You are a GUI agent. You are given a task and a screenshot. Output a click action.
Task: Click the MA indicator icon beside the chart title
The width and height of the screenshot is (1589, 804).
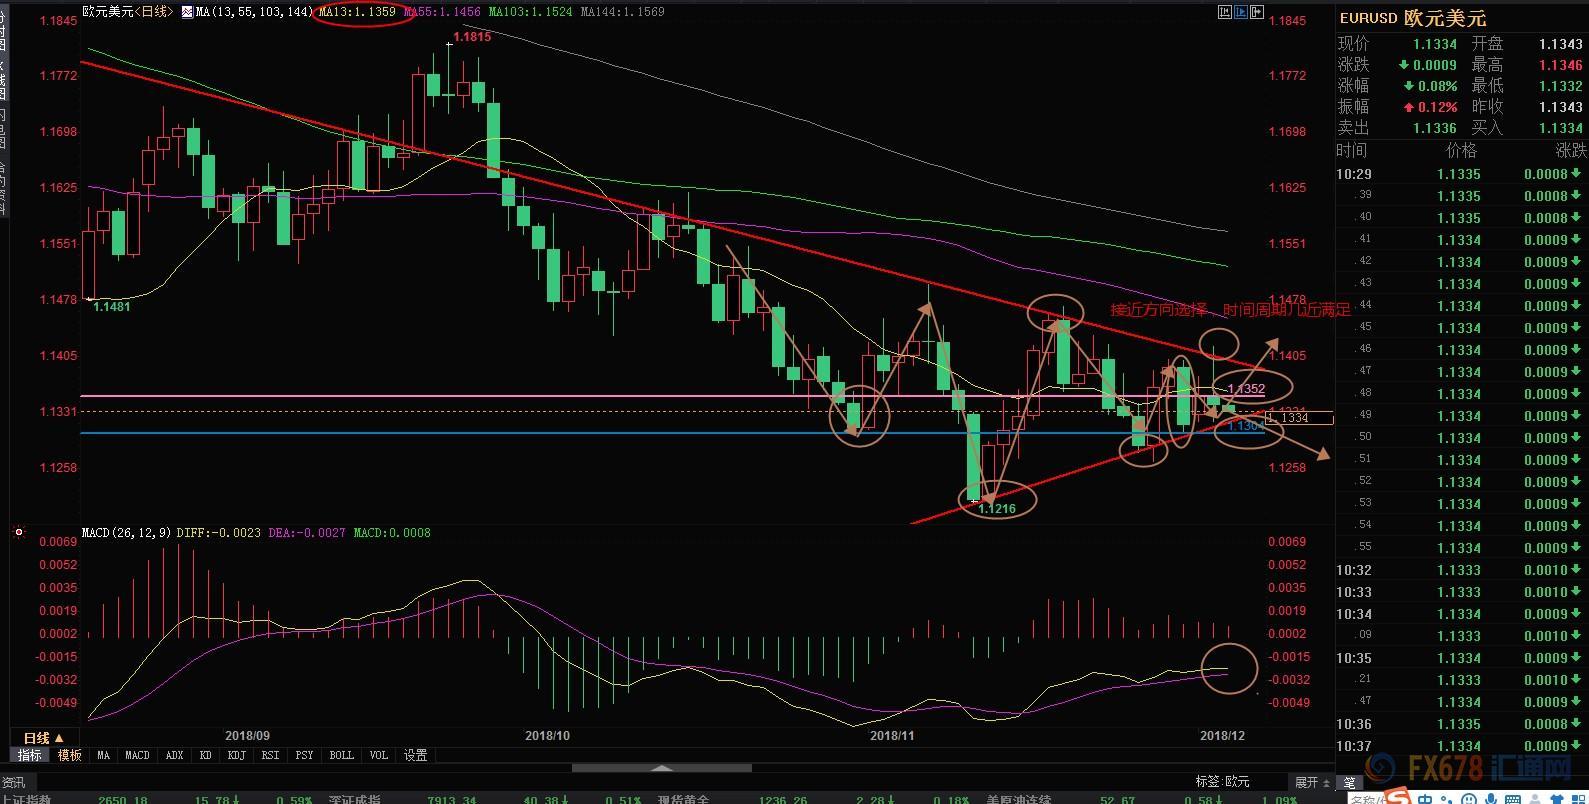pyautogui.click(x=187, y=12)
